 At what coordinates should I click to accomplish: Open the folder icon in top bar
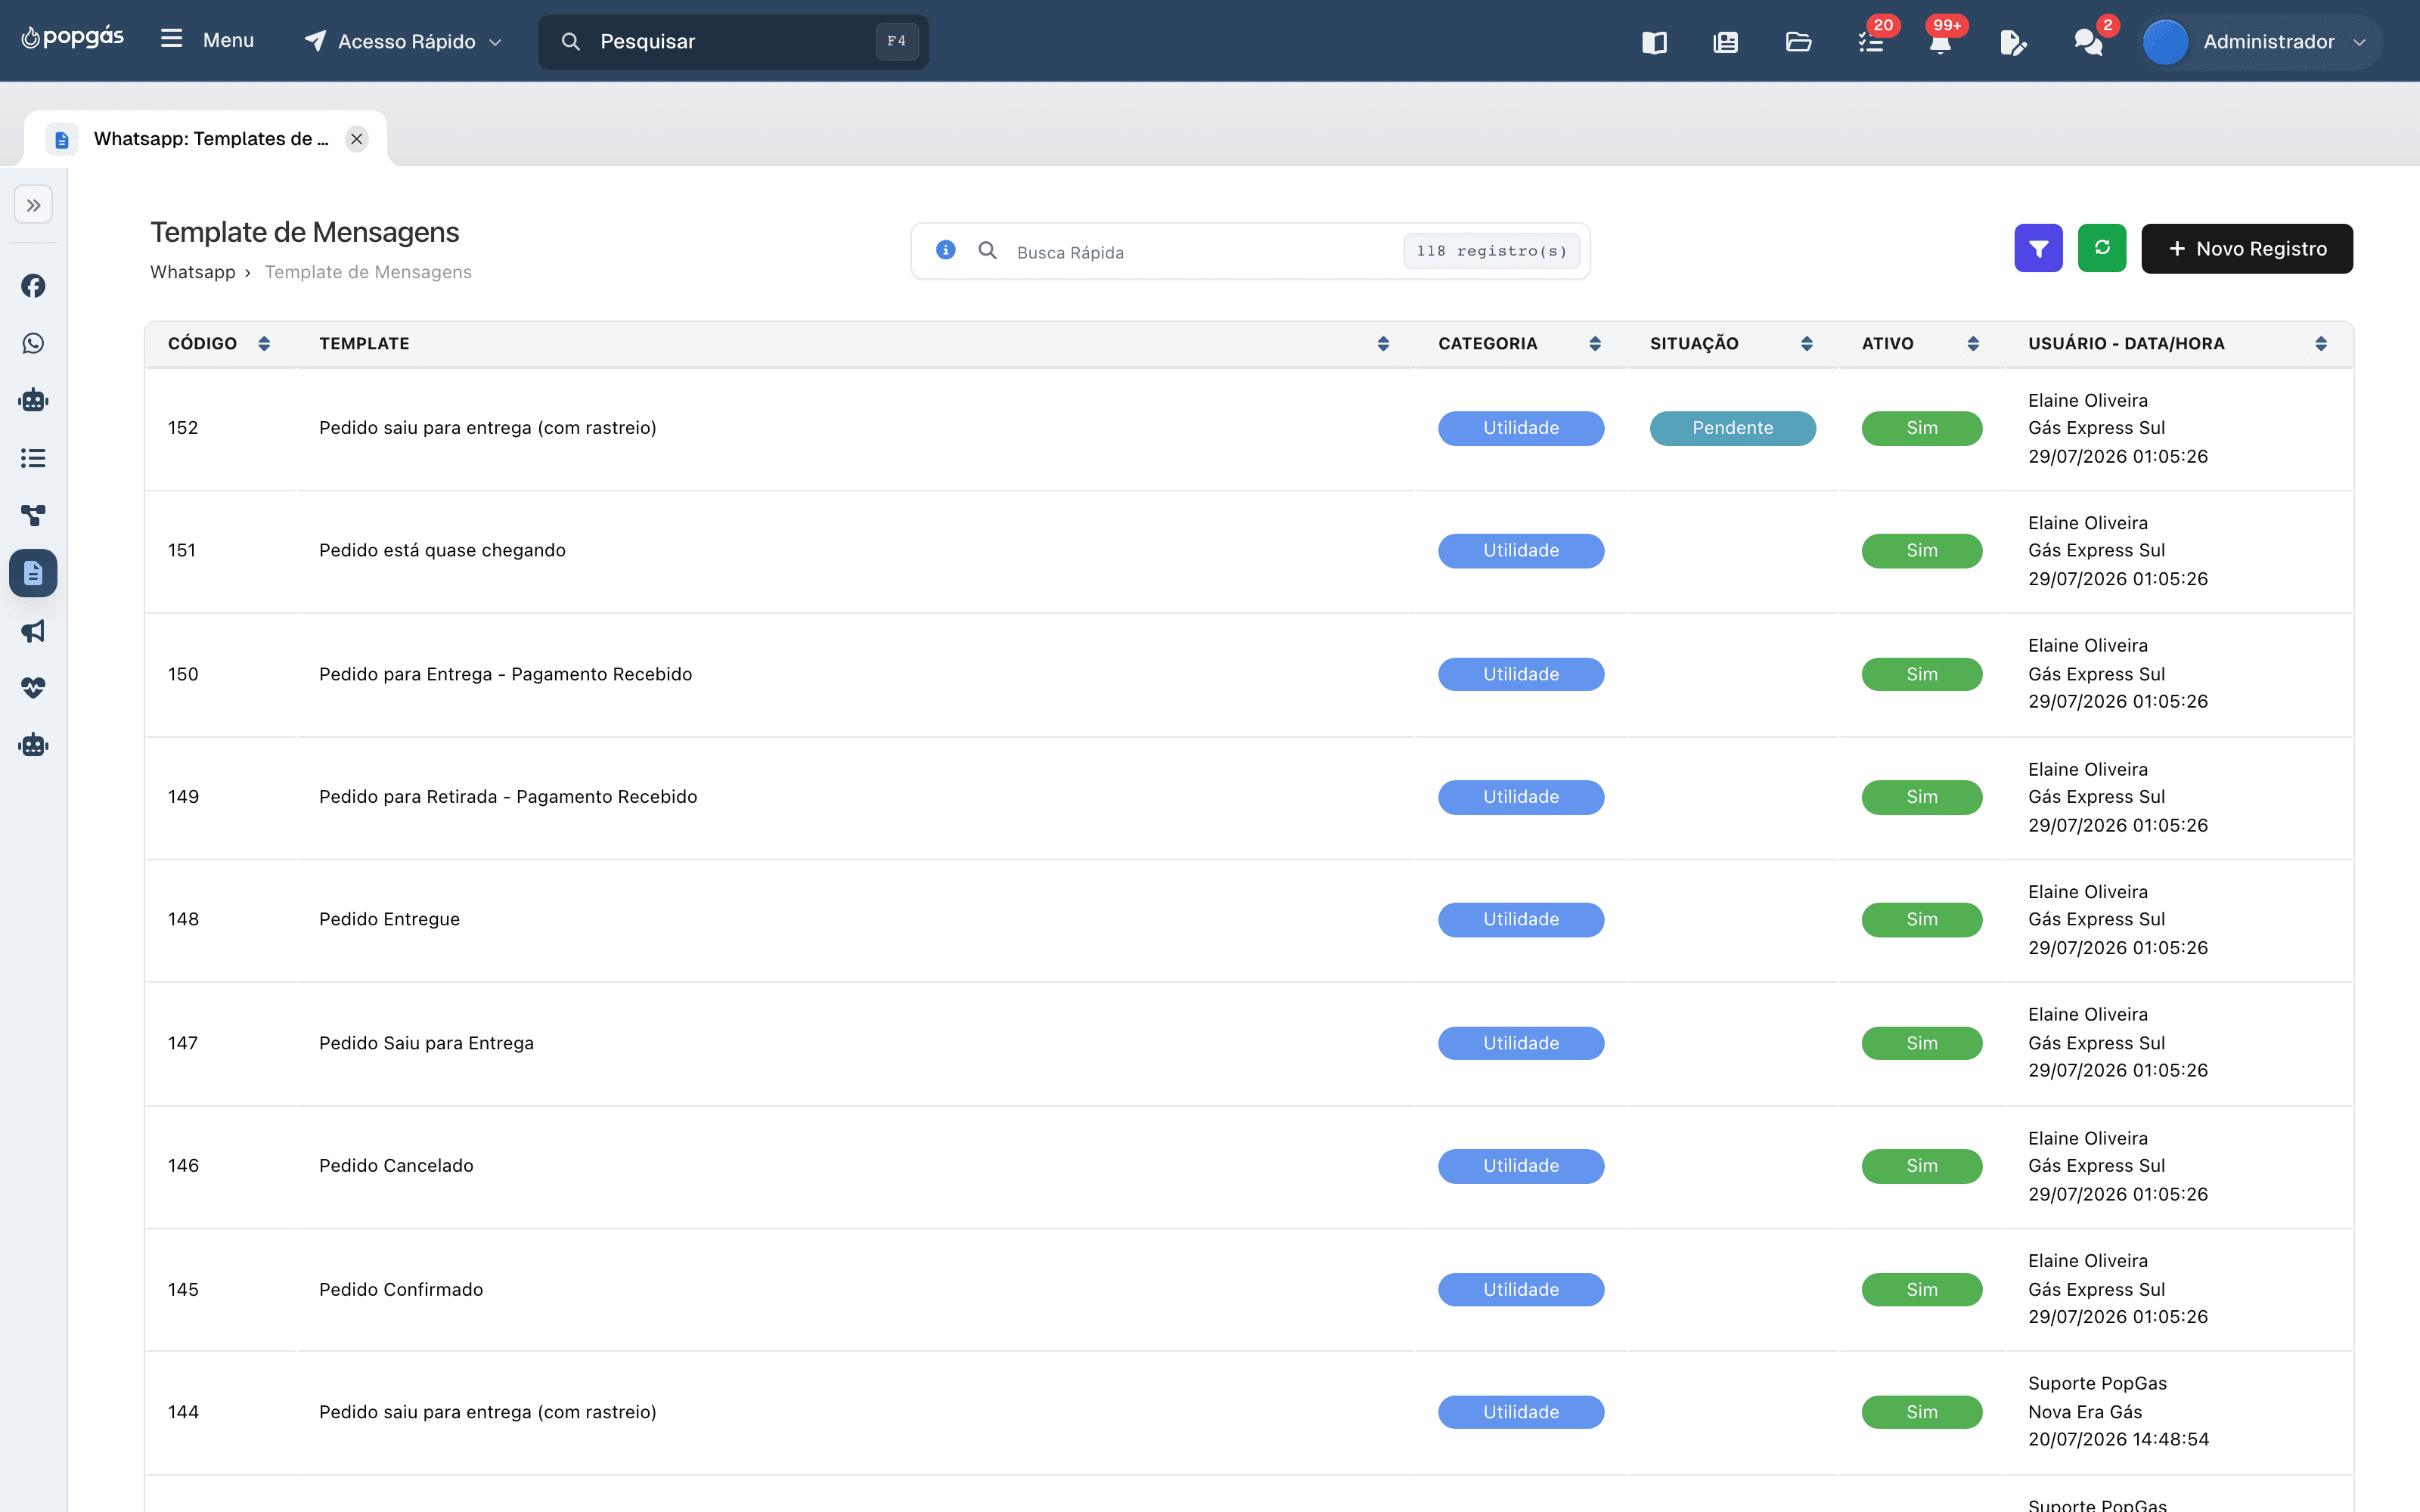1798,42
